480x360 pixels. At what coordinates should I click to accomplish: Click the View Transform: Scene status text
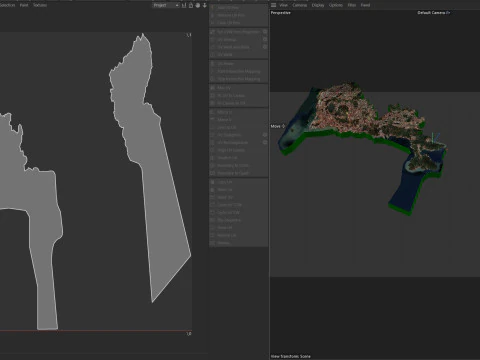[x=291, y=356]
